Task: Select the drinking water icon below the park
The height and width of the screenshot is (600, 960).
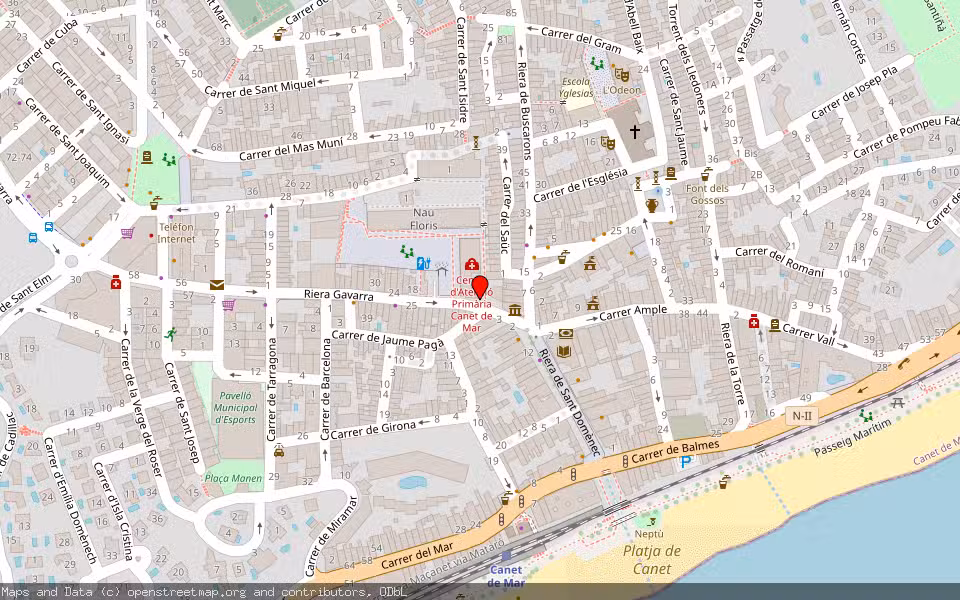Action: tap(156, 202)
